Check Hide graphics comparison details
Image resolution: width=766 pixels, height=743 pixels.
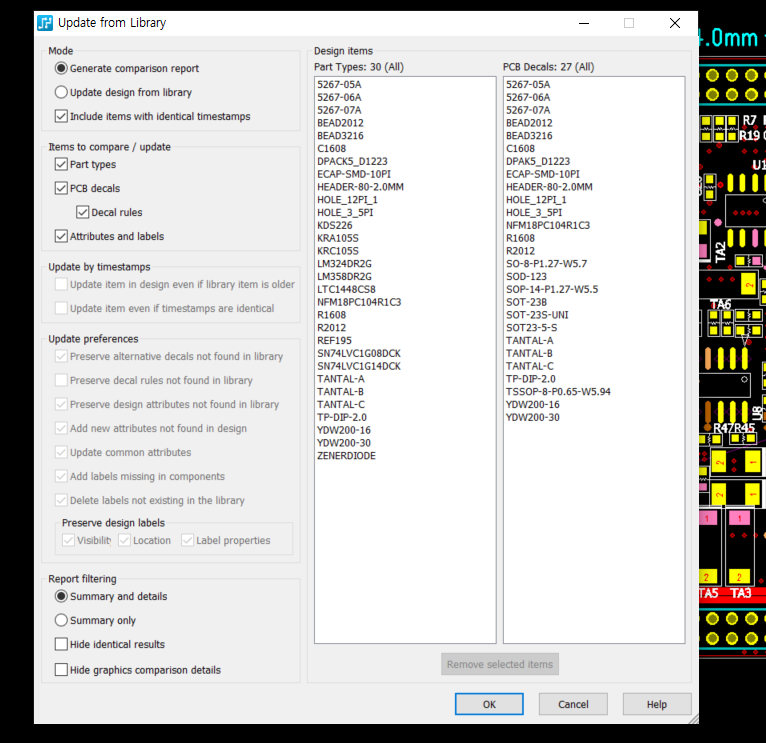[62, 670]
